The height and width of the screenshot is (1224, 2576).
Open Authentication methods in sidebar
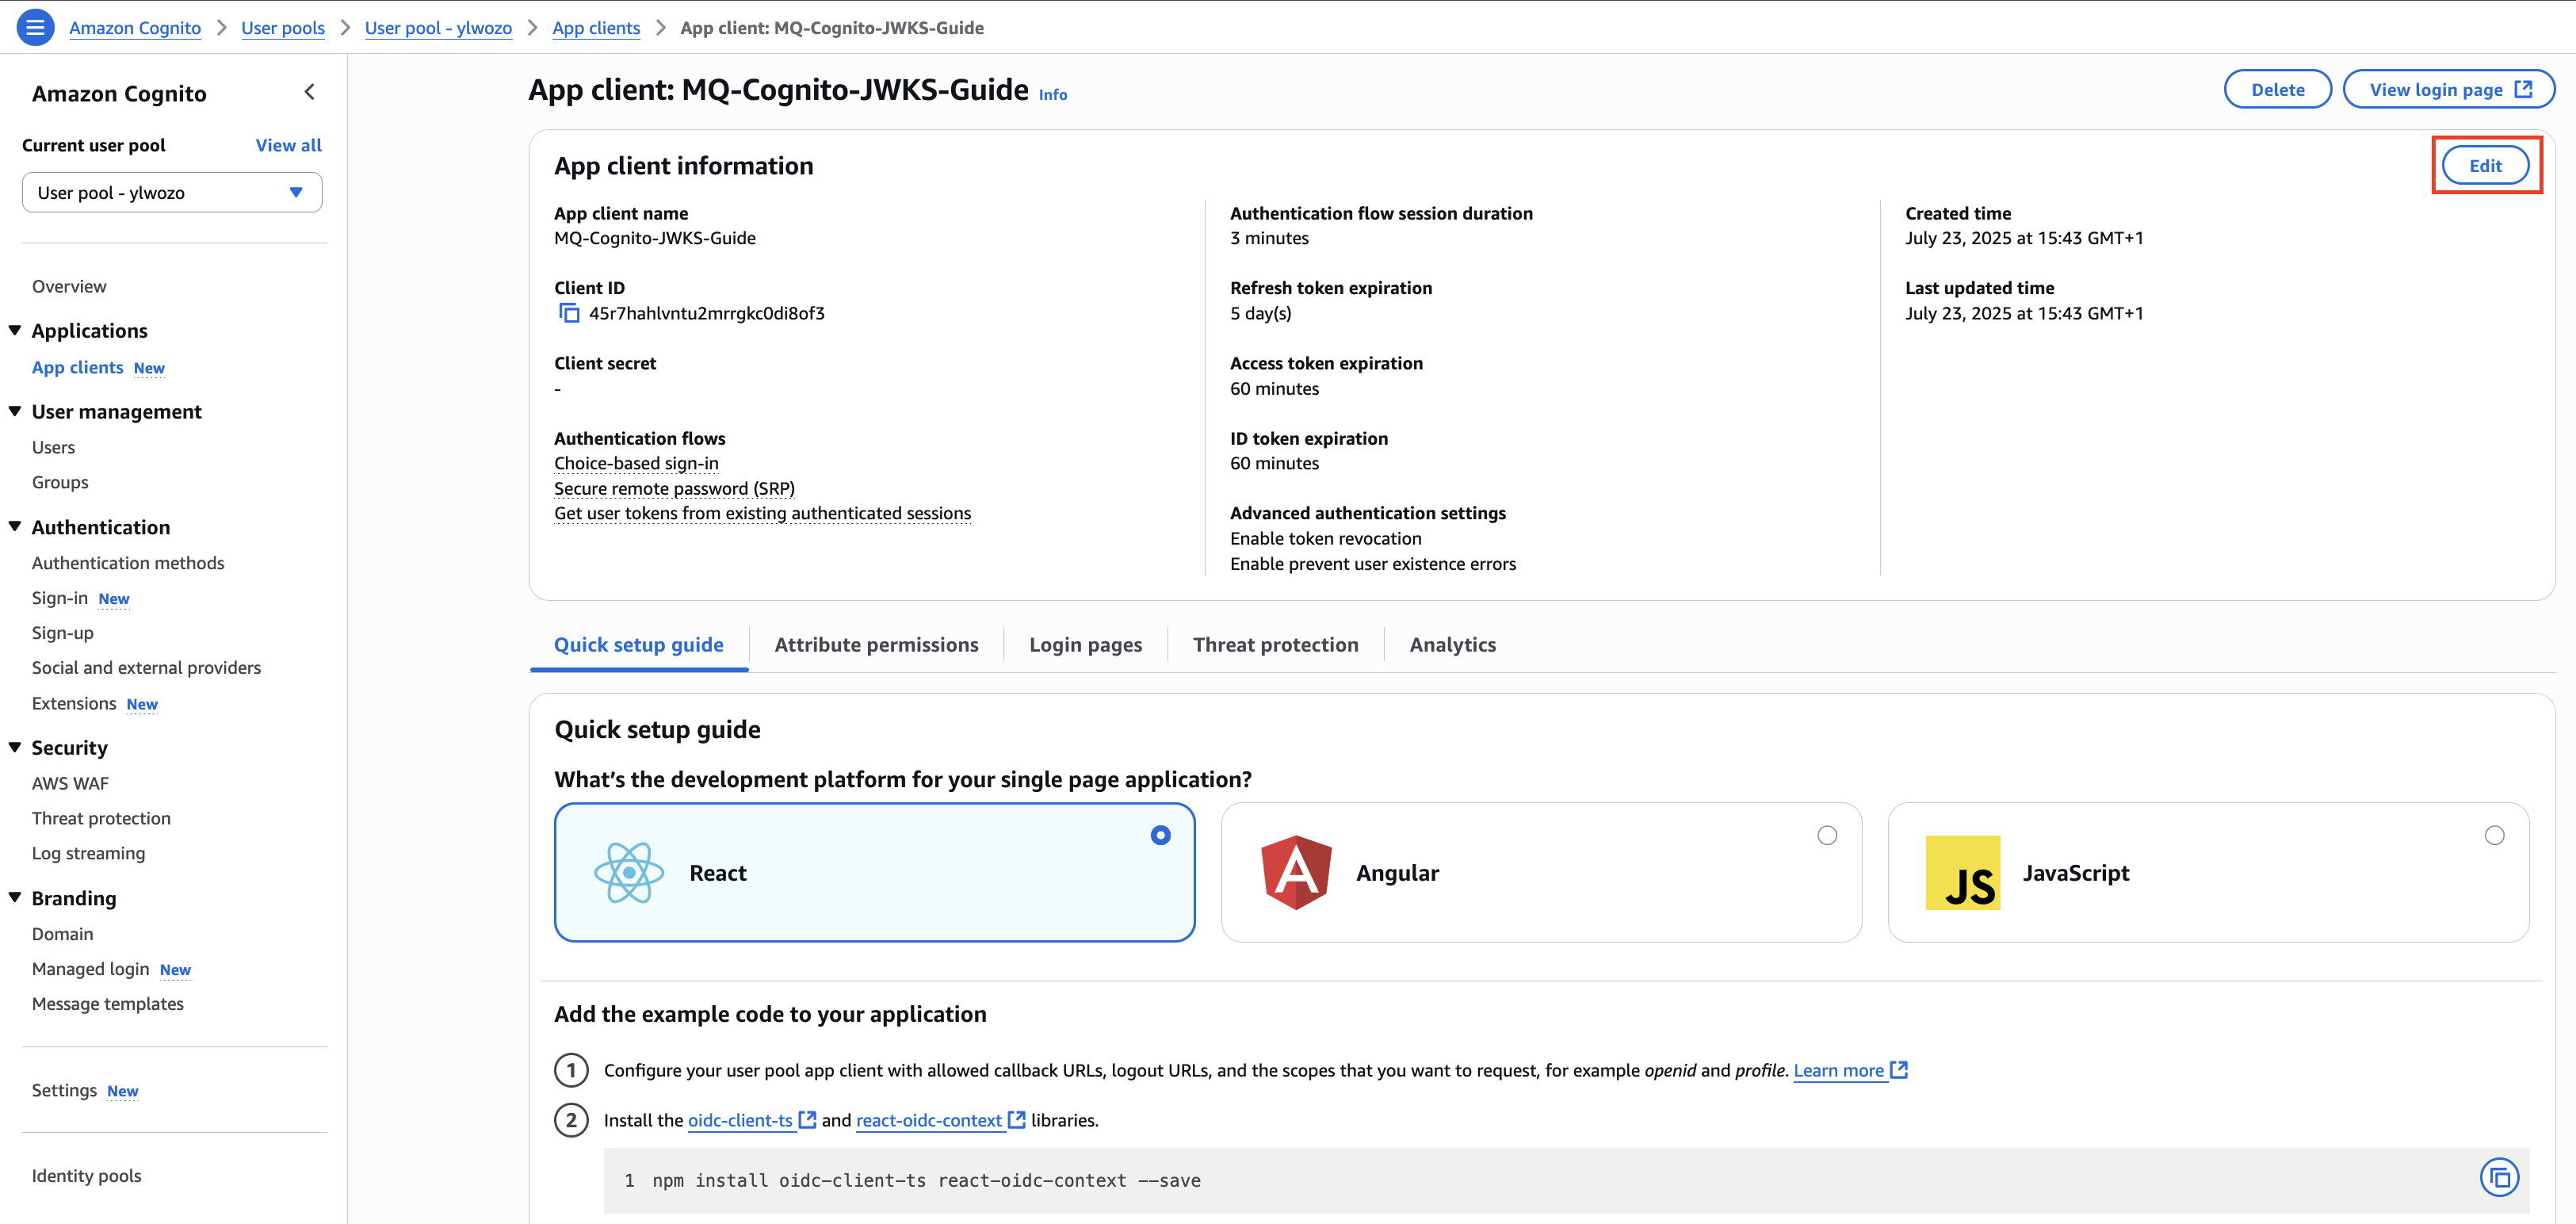pos(128,563)
